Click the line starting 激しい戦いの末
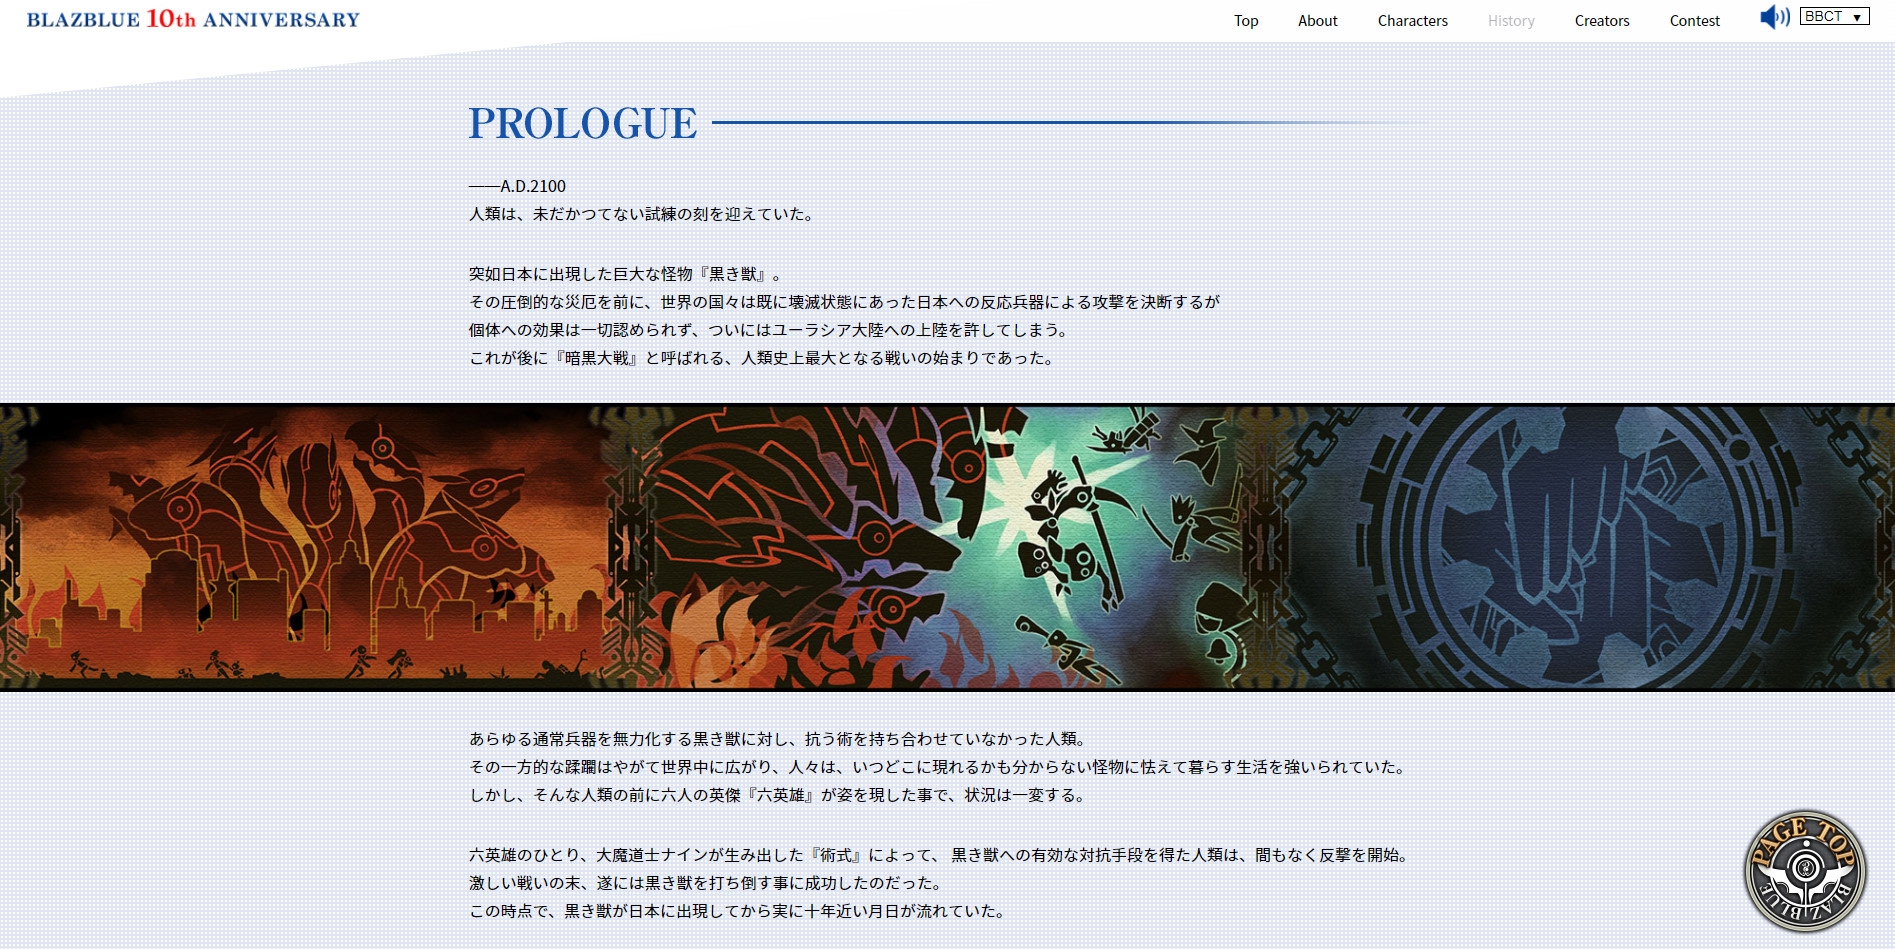Screen dimensions: 1895x949 click(x=706, y=883)
